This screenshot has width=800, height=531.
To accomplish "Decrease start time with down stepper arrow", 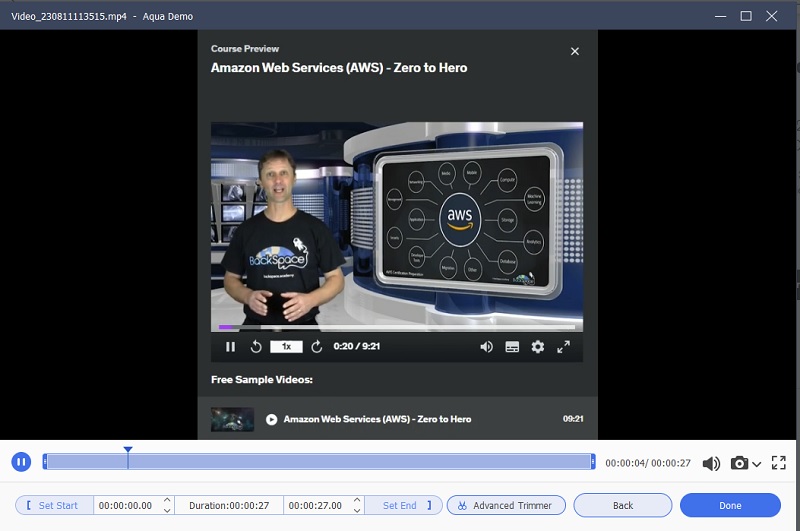I will tap(167, 510).
